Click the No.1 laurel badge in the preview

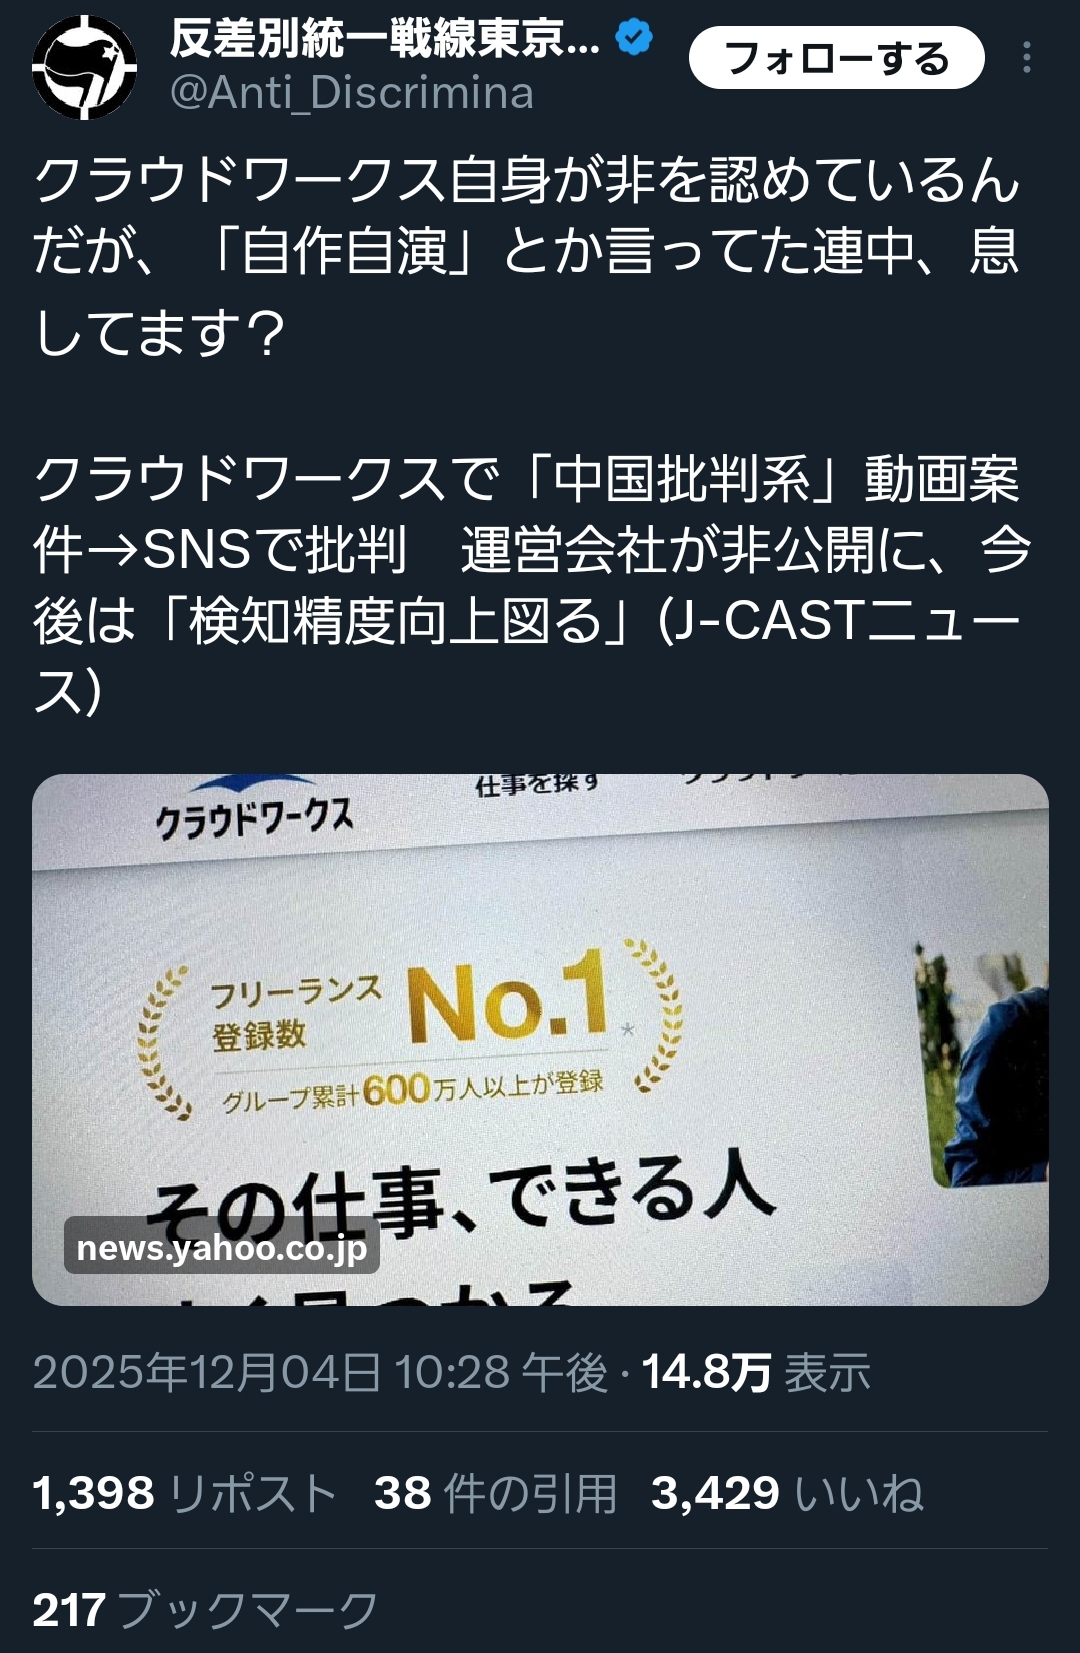click(x=410, y=1029)
